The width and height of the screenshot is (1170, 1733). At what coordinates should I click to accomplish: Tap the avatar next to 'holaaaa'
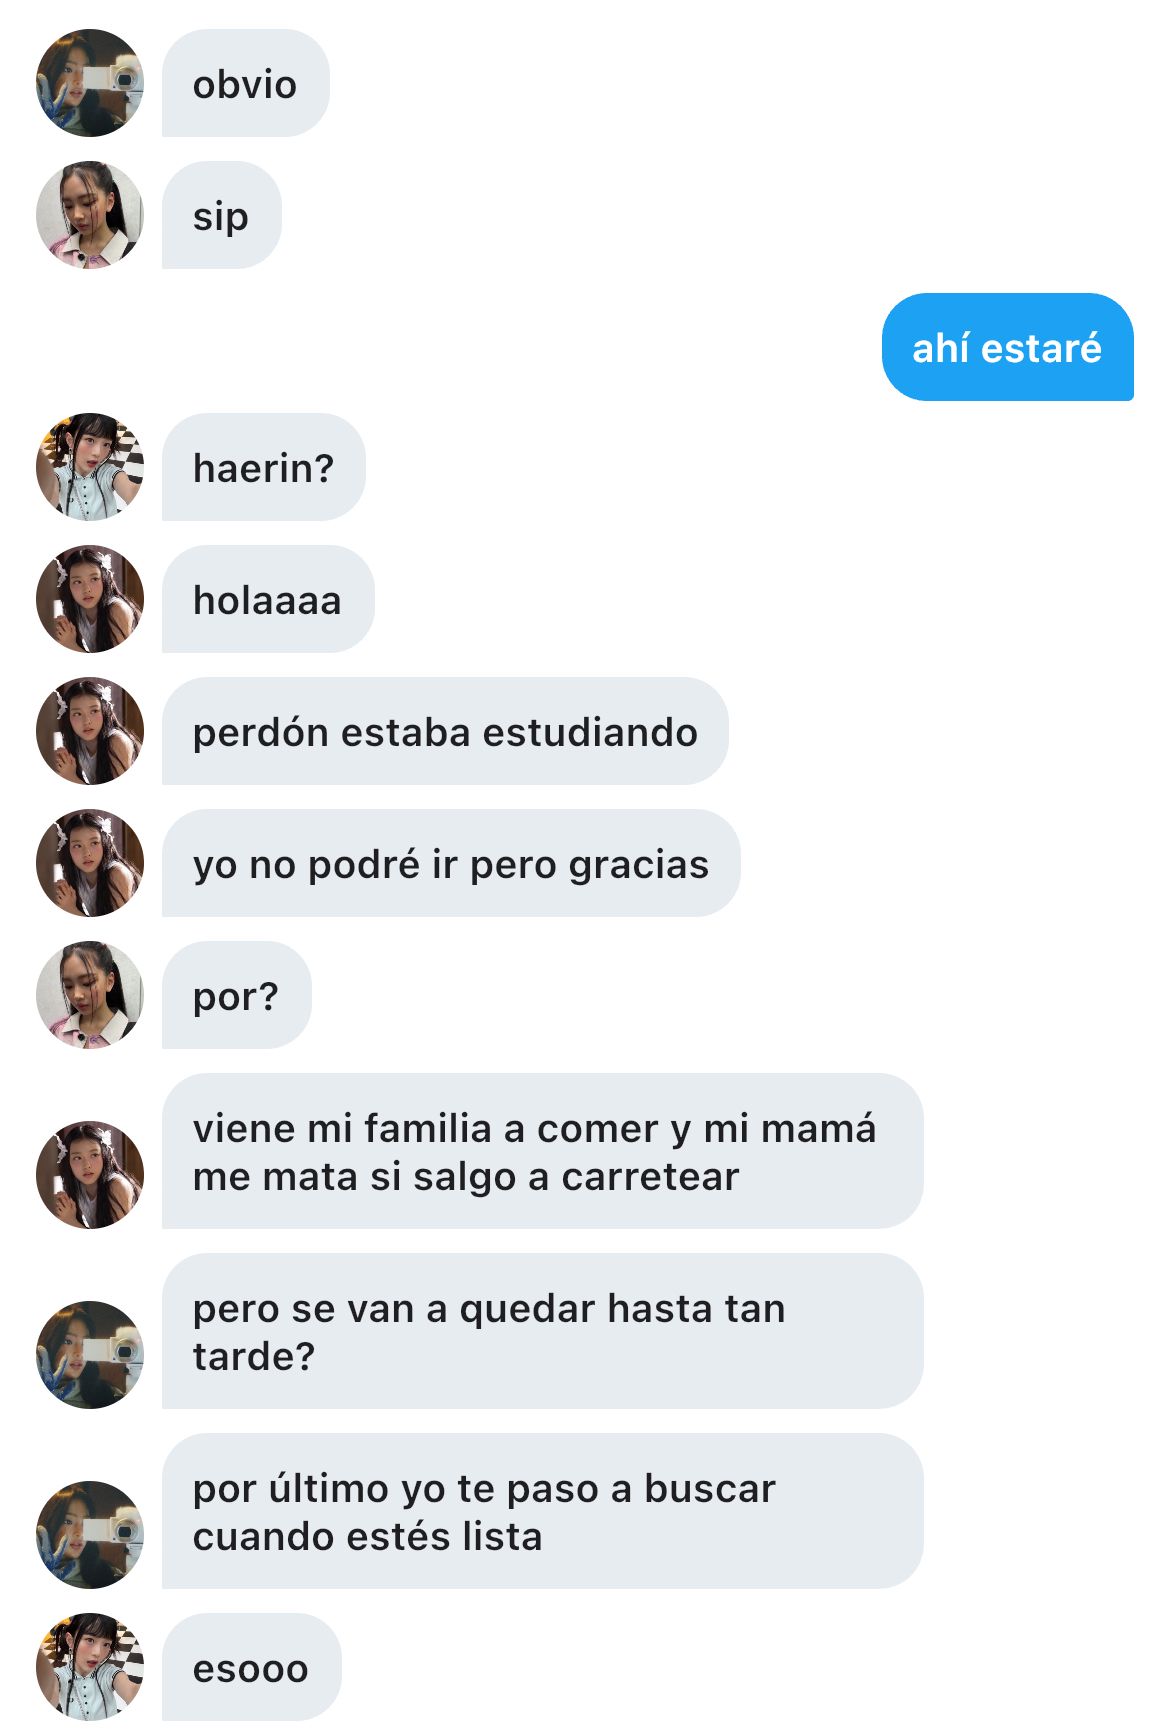pos(90,599)
